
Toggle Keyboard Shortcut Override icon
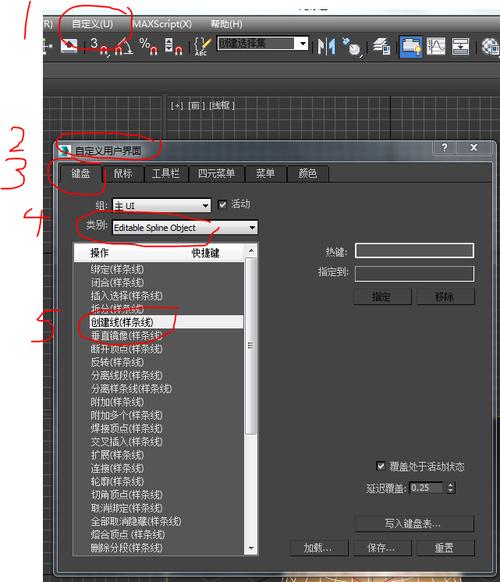click(x=68, y=46)
